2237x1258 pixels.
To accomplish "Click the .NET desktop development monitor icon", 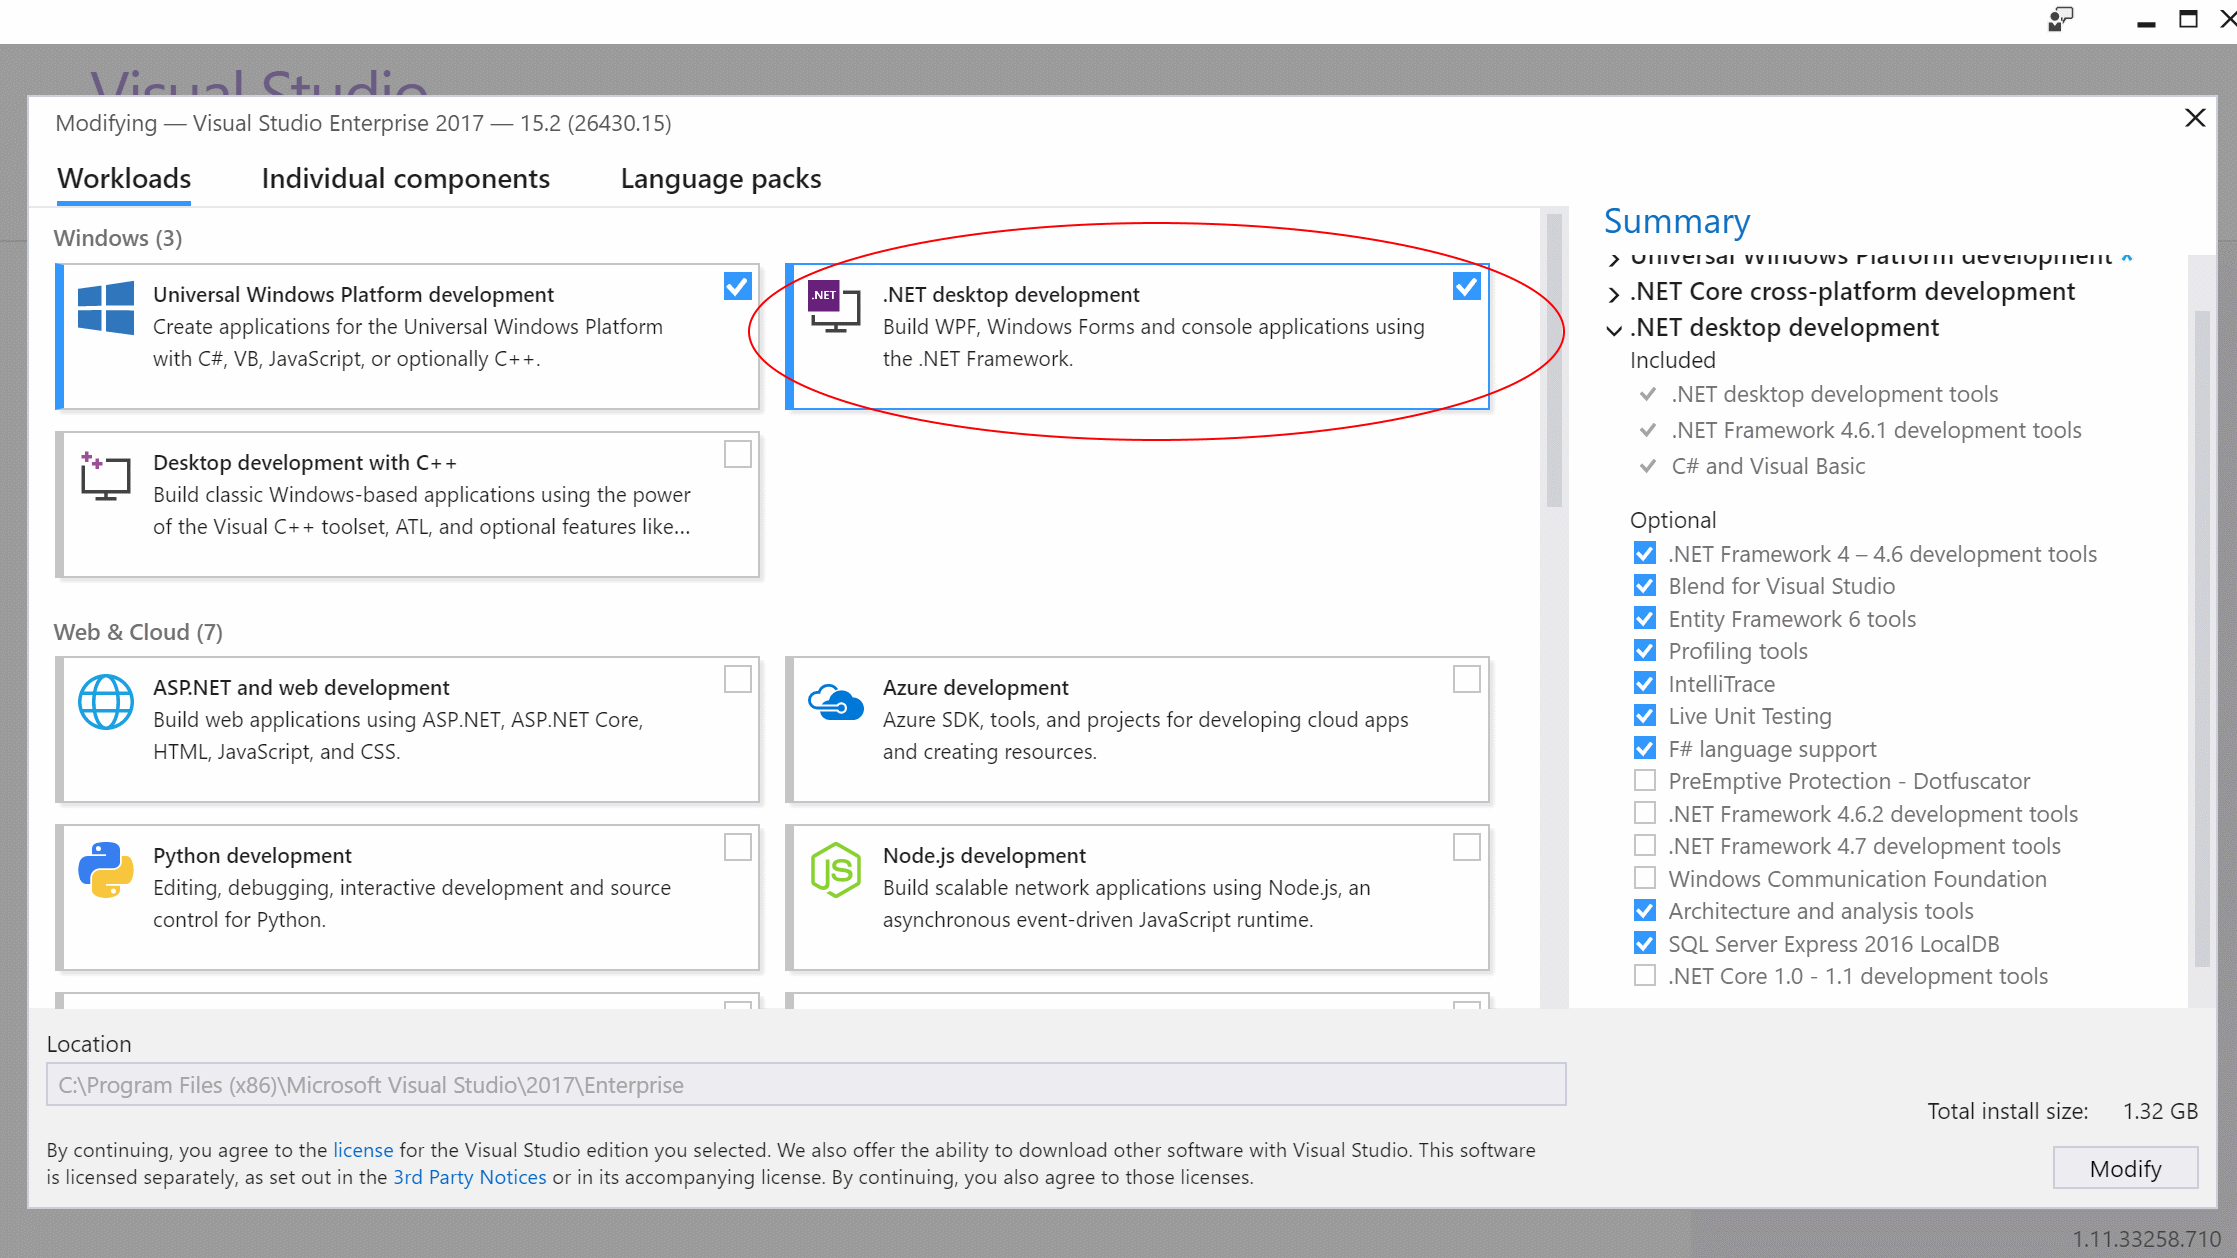I will (834, 307).
